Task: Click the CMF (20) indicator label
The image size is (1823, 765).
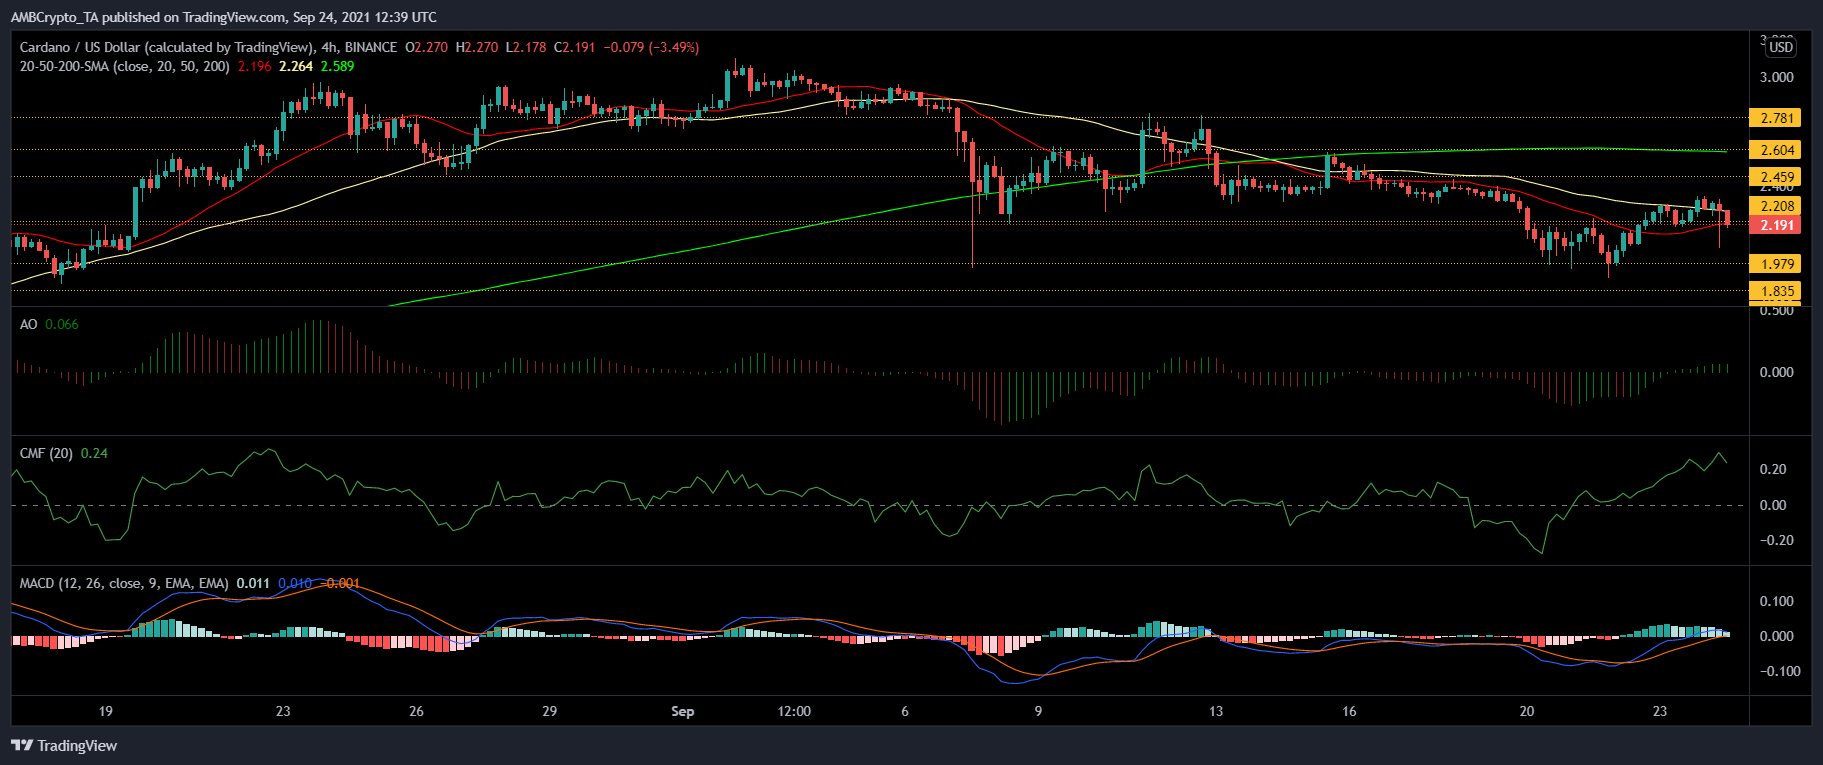Action: 46,453
